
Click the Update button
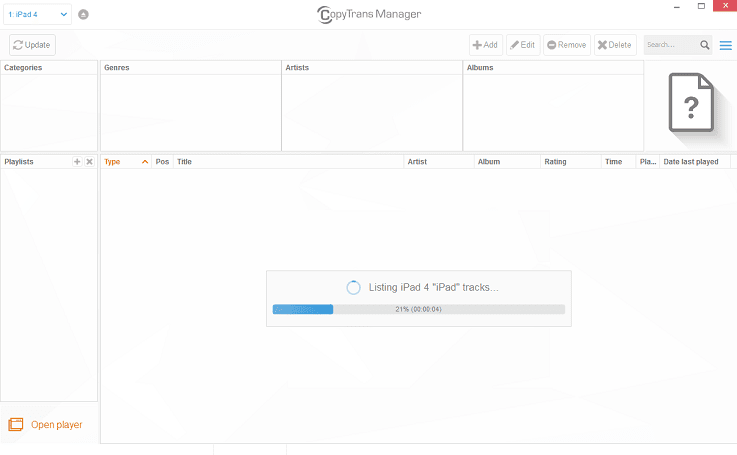(x=32, y=45)
